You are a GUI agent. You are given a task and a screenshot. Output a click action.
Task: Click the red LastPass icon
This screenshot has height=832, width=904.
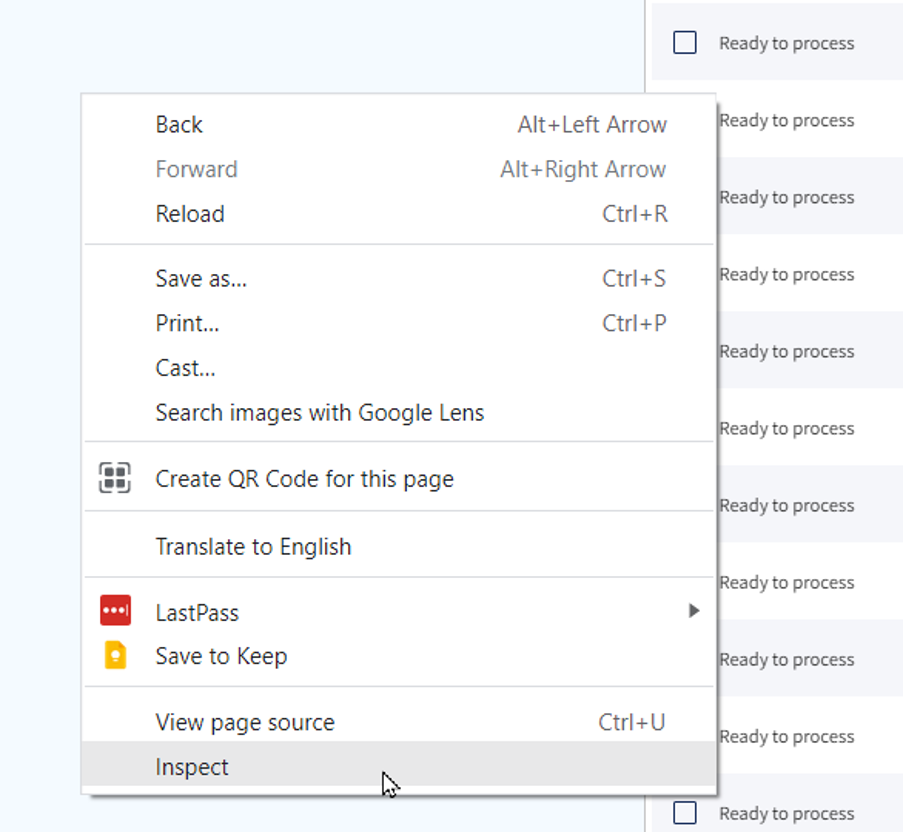[x=115, y=611]
